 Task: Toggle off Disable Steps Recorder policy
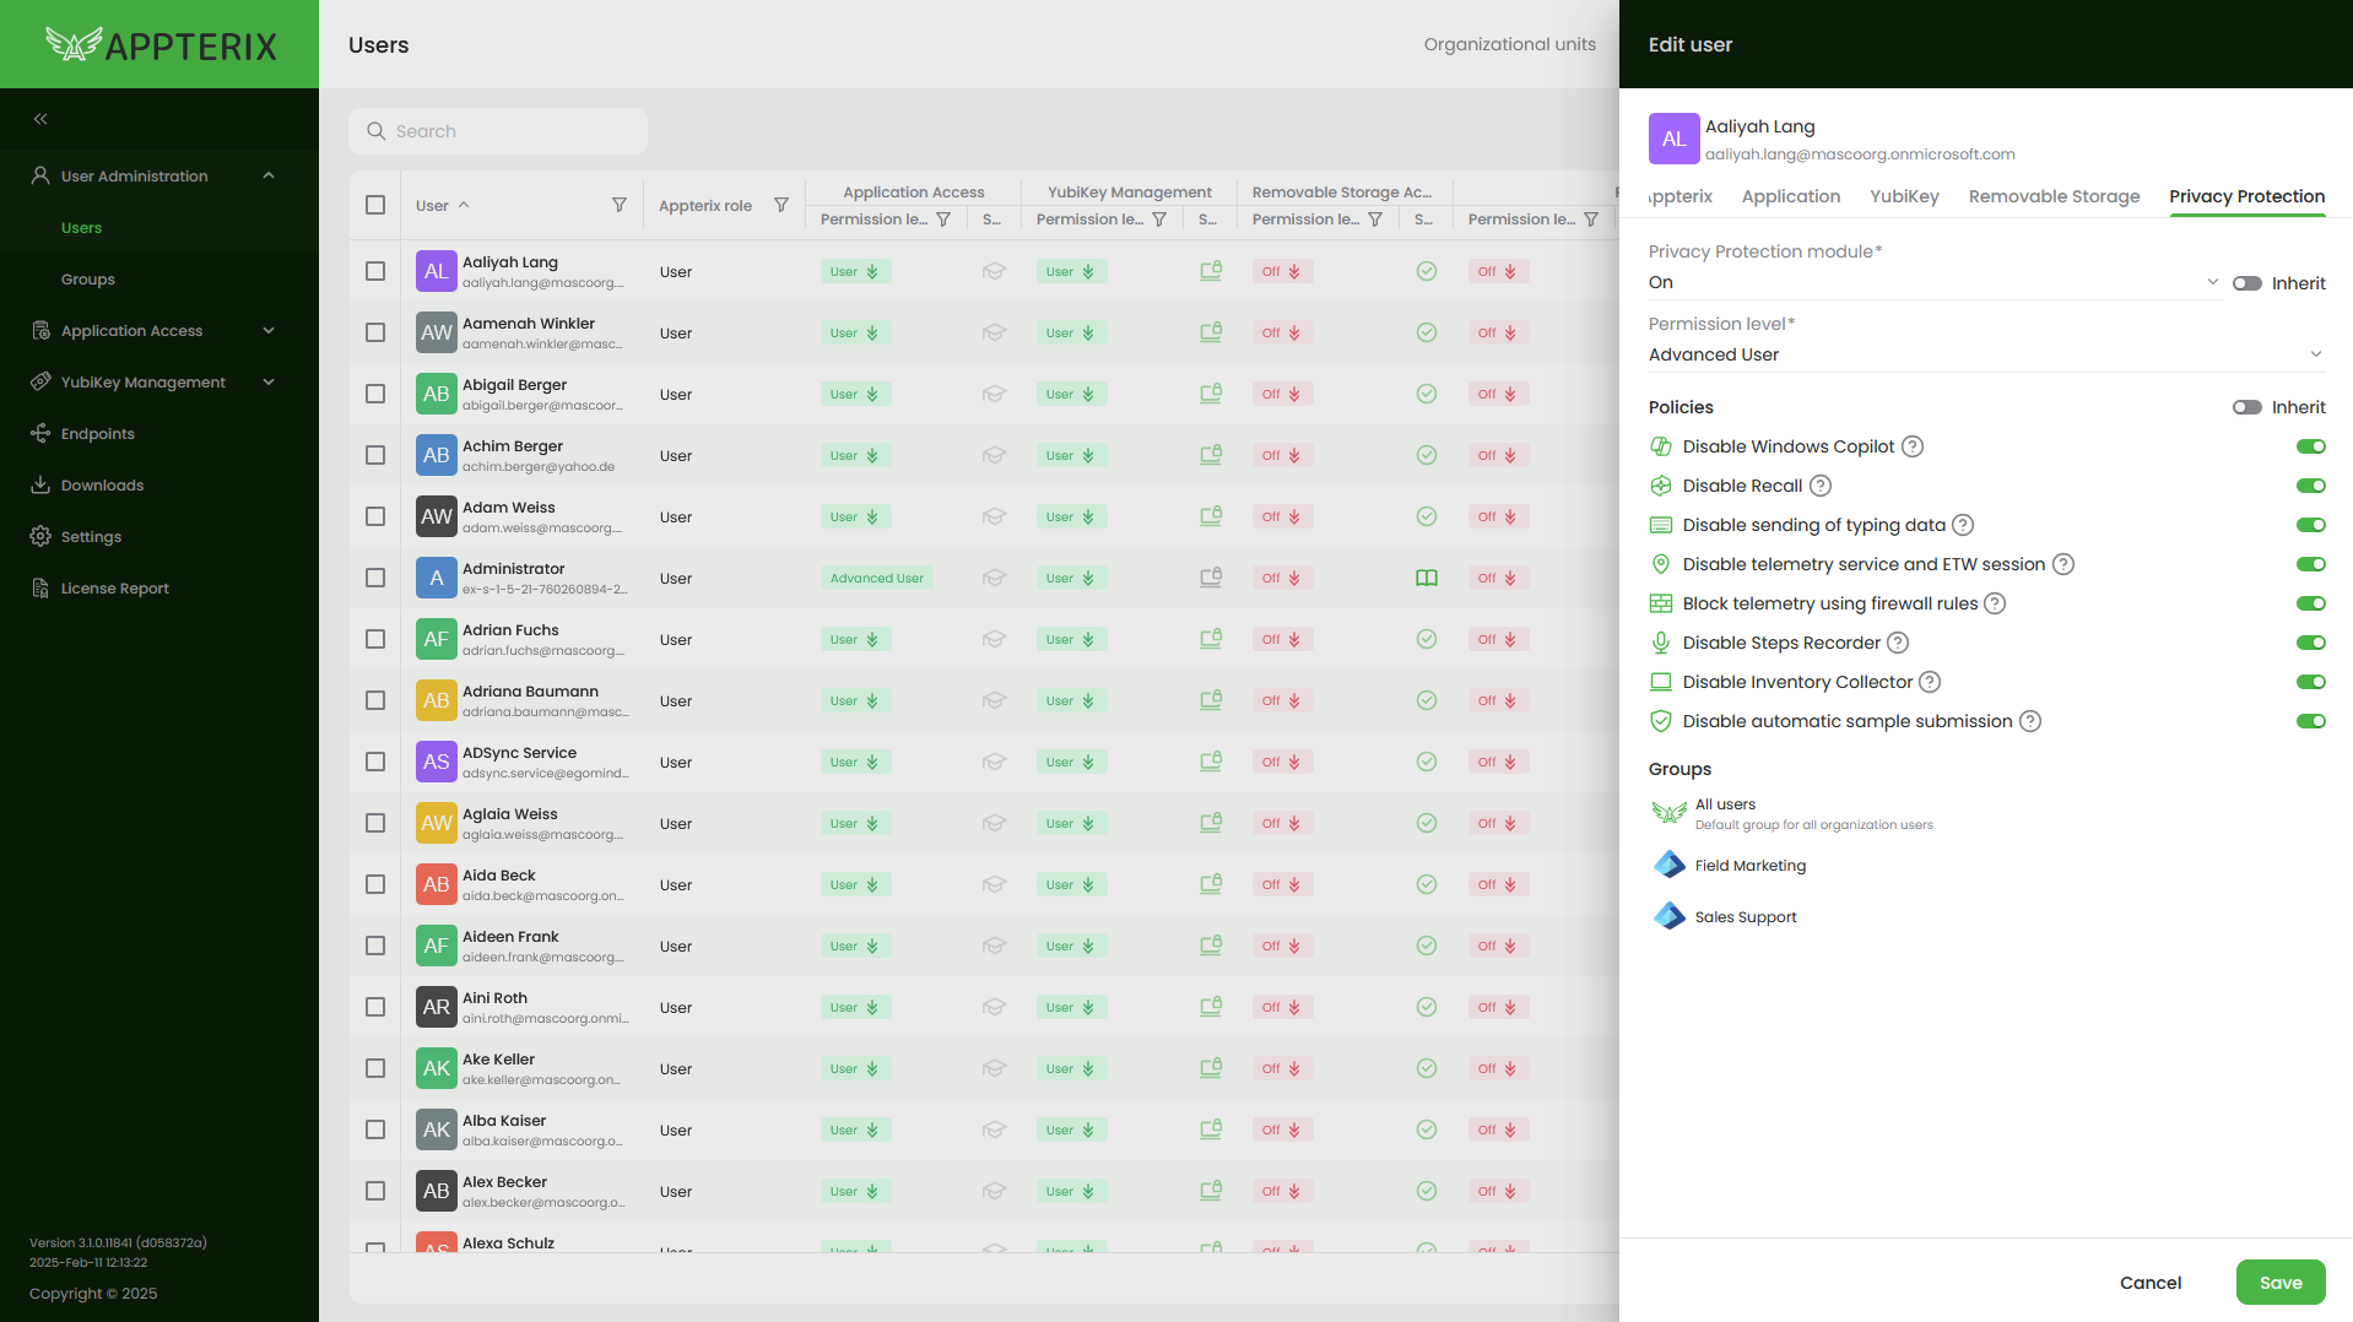coord(2310,643)
